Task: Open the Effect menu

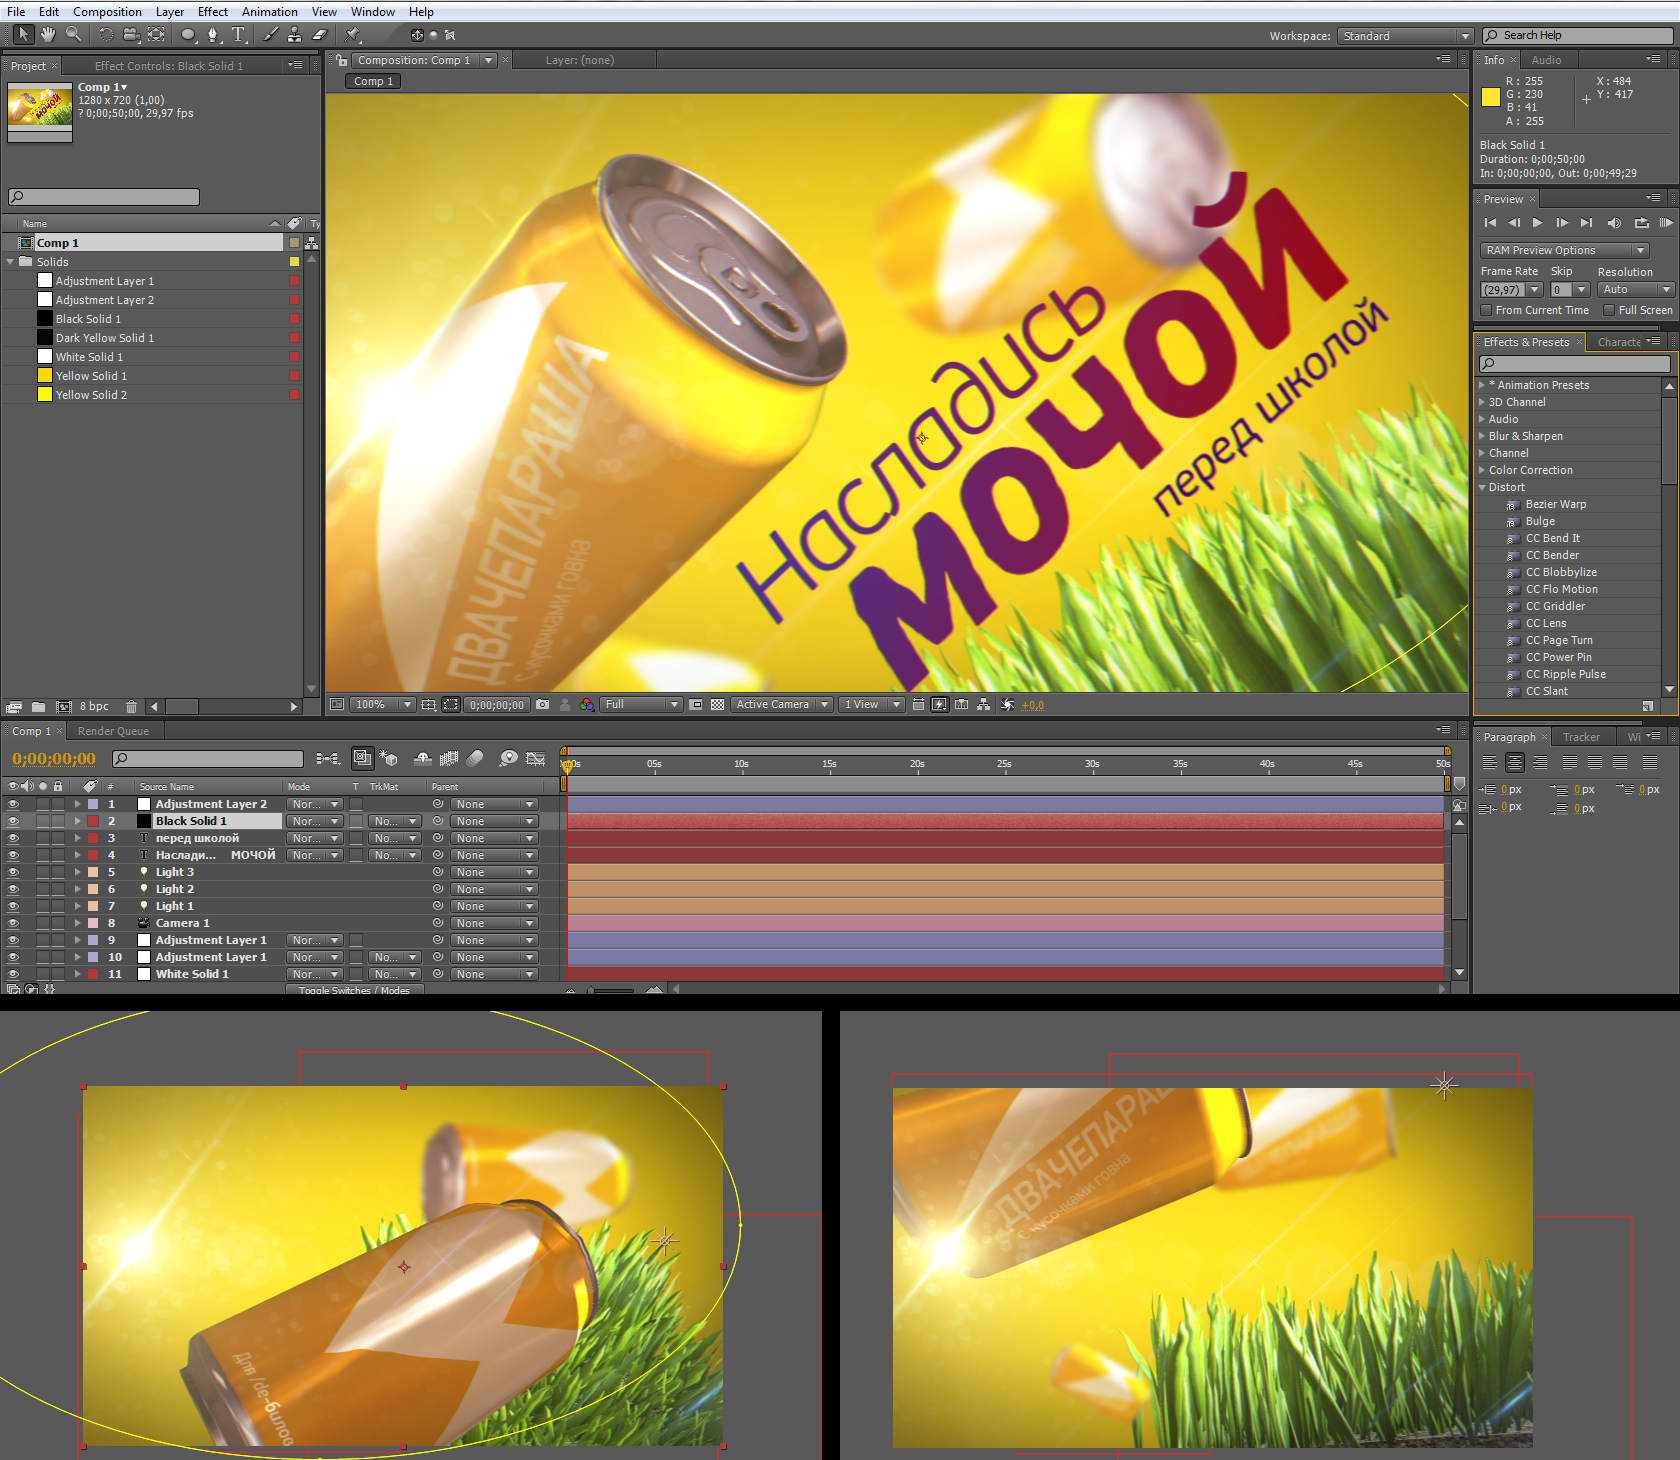Action: pyautogui.click(x=212, y=12)
